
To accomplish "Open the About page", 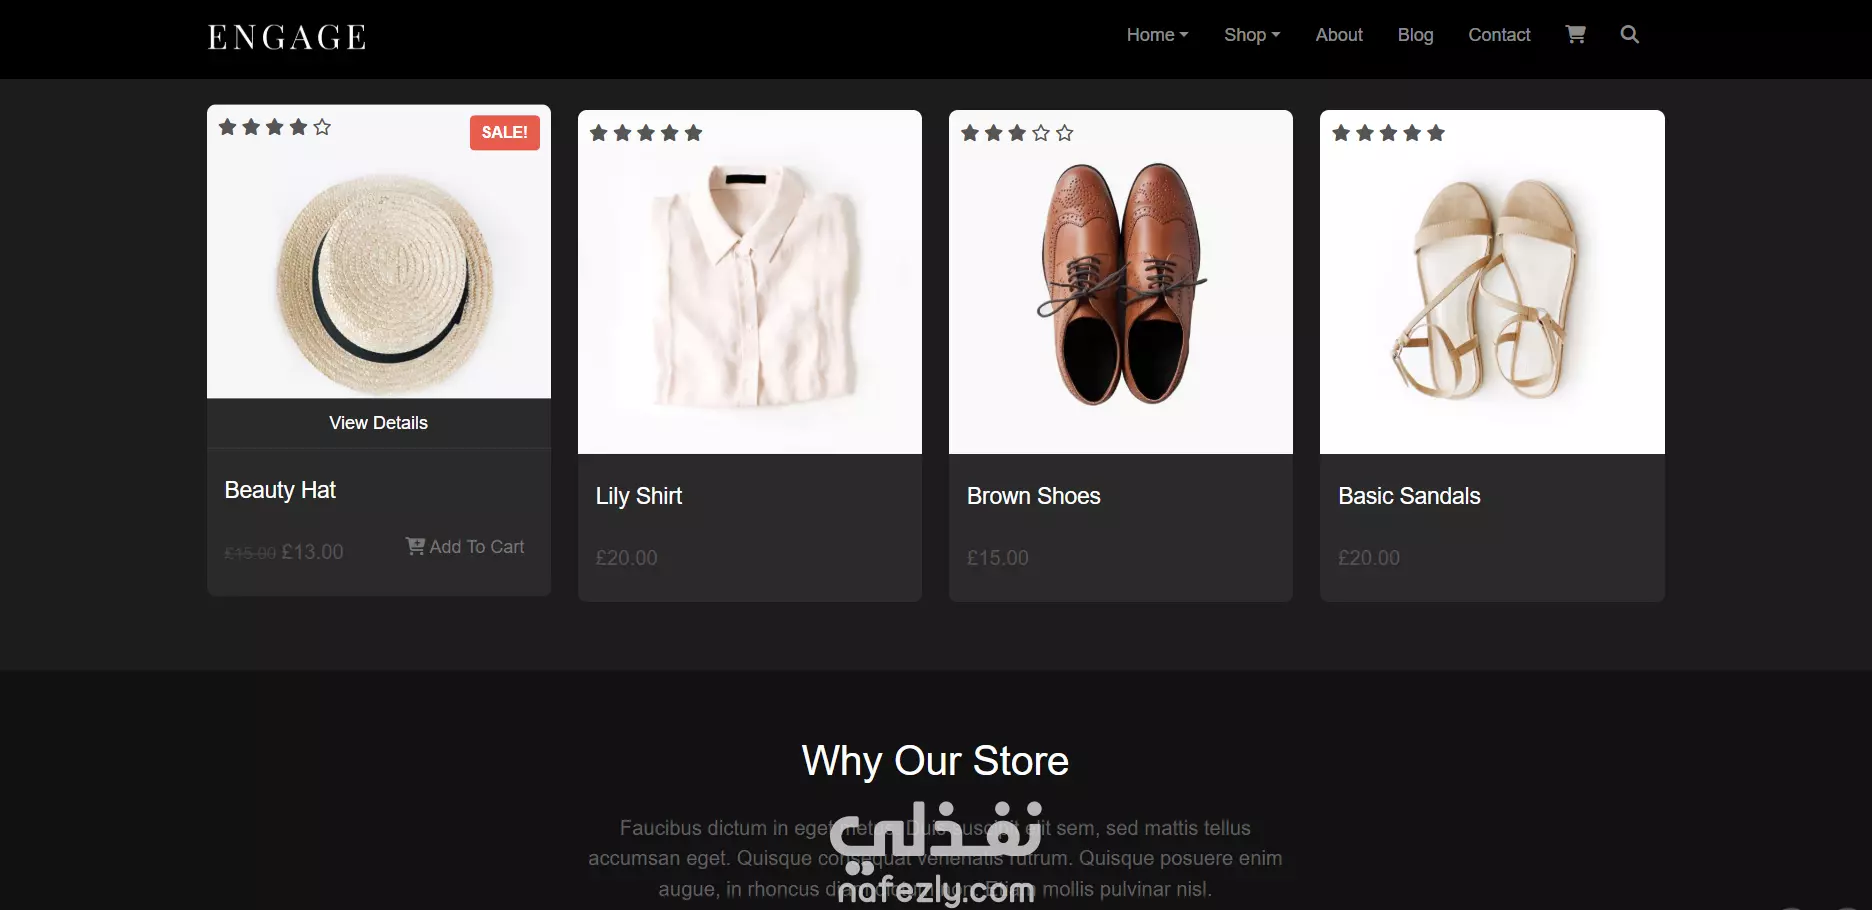I will (1339, 35).
